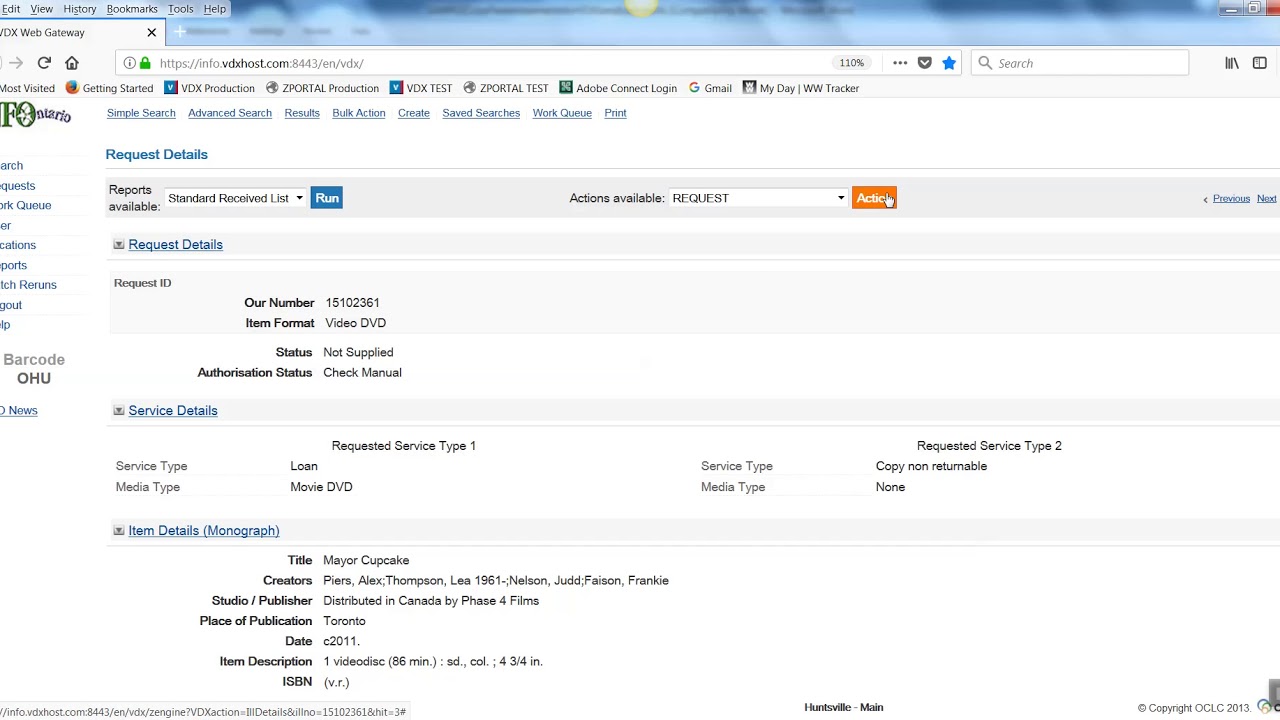
Task: Save page to Pocket icon
Action: (x=925, y=63)
